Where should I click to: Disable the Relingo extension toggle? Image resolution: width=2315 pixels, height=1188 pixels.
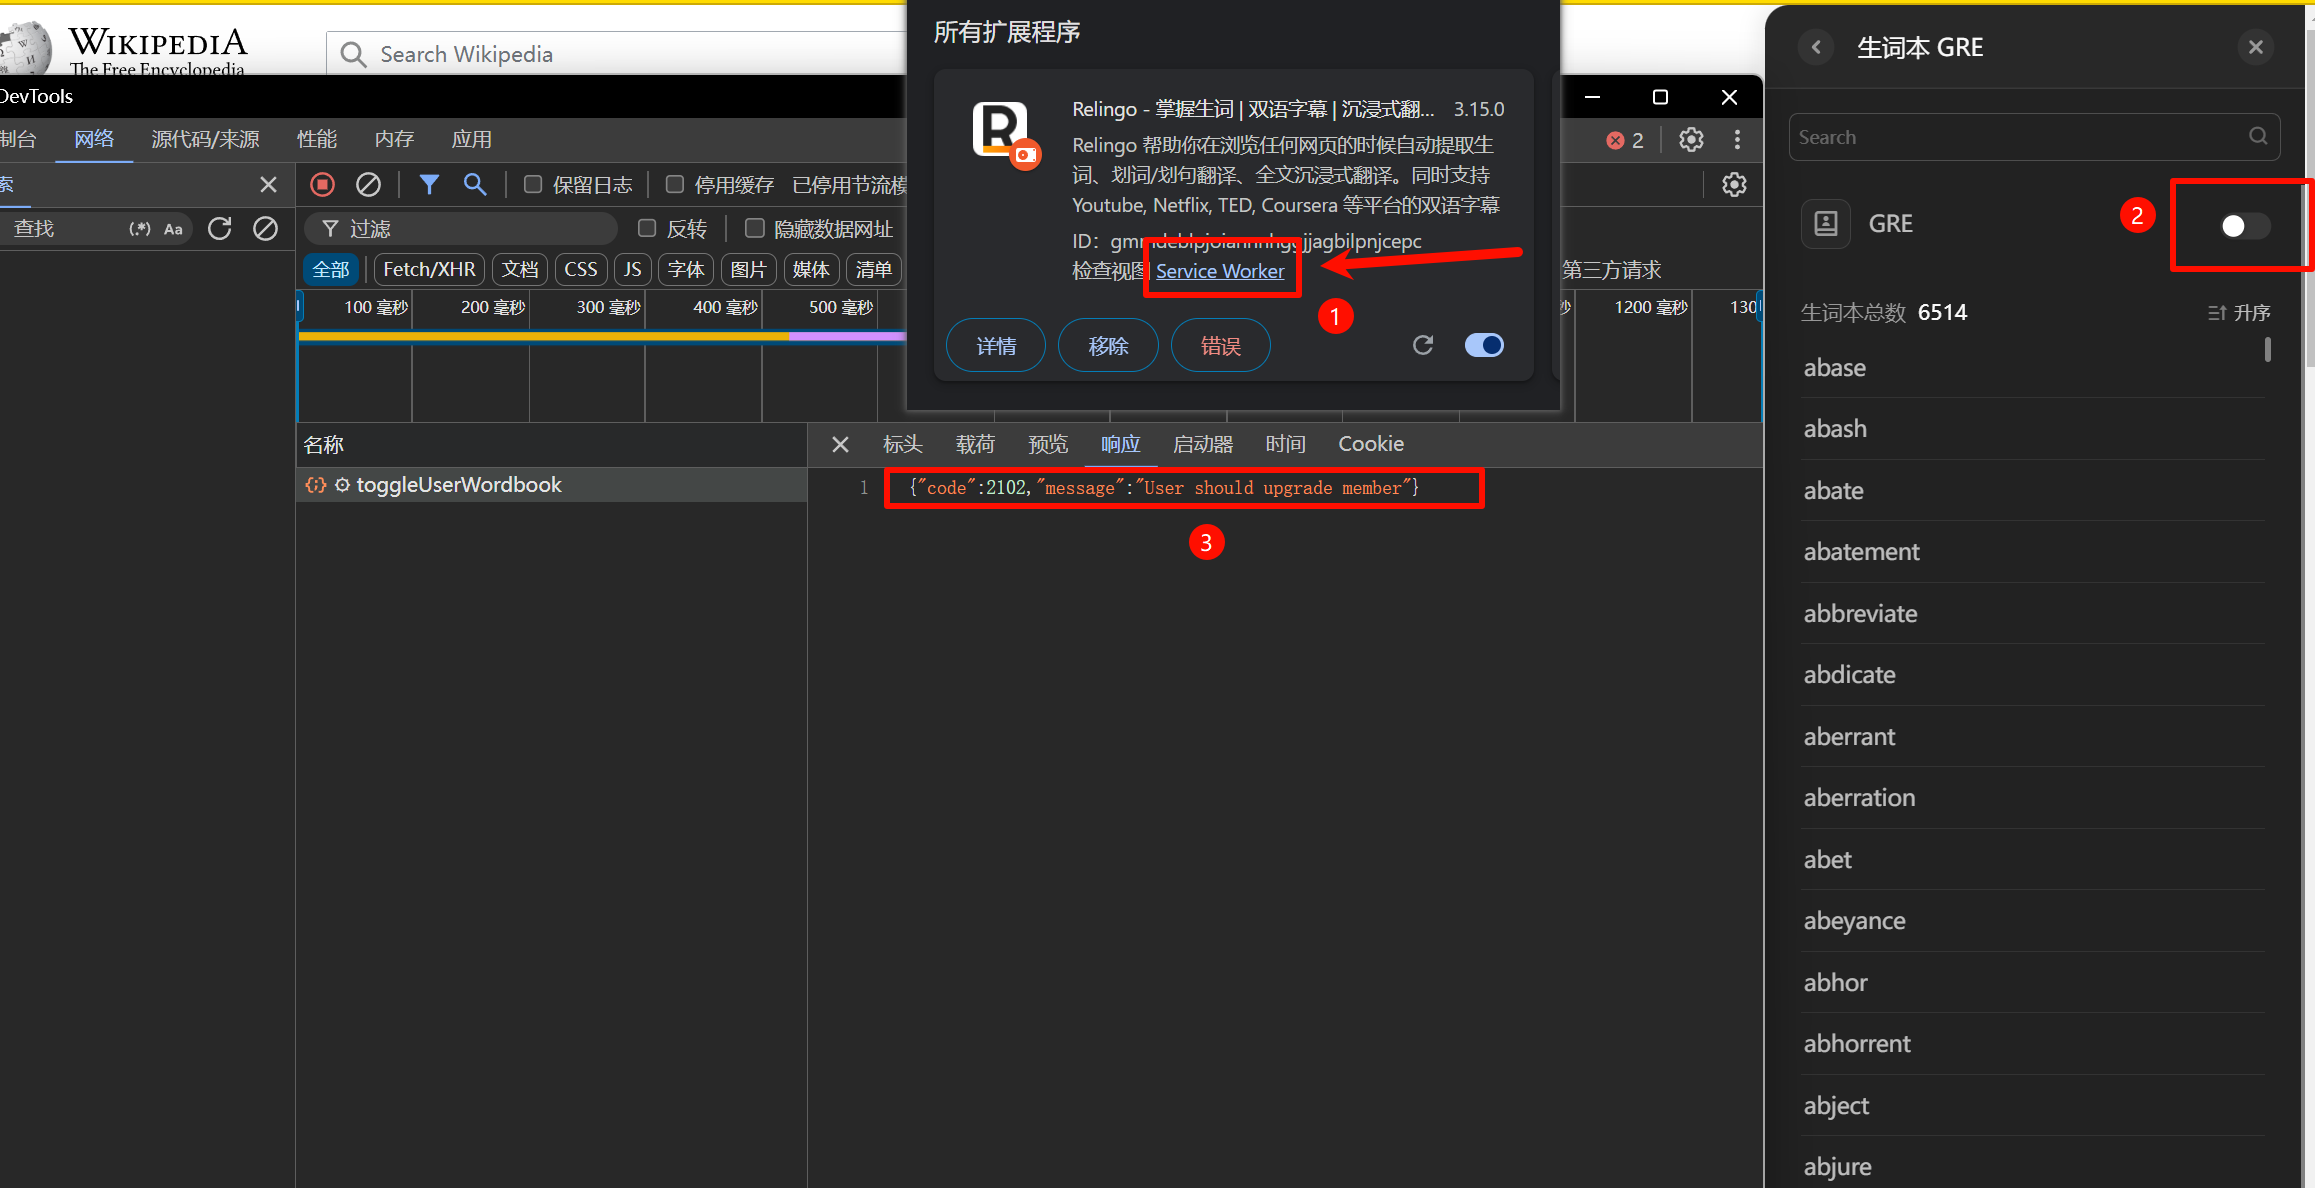(1484, 345)
